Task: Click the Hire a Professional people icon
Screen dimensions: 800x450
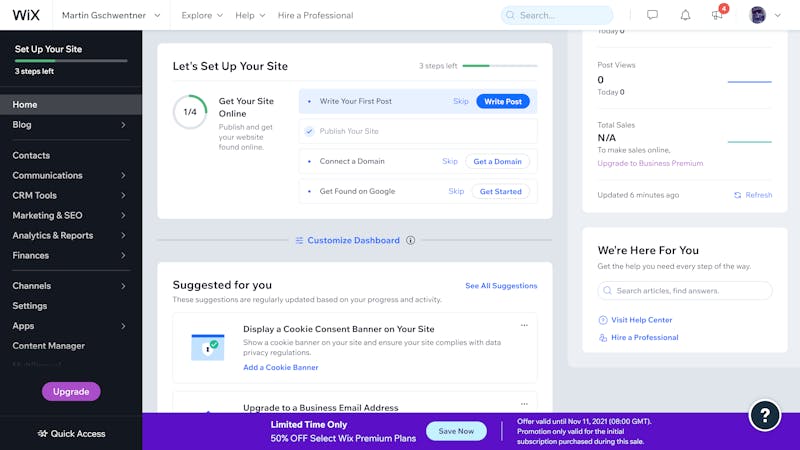Action: click(603, 338)
